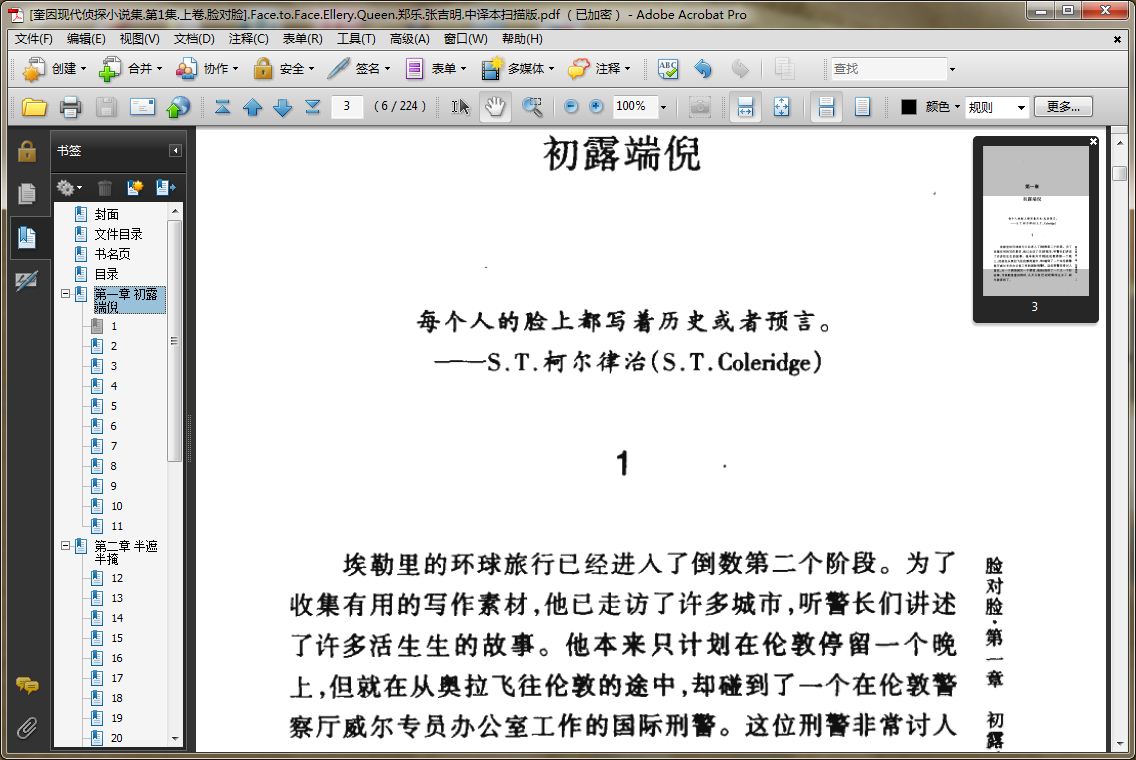Viewport: 1136px width, 760px height.
Task: Open the Attachments paperclip panel
Action: point(27,727)
